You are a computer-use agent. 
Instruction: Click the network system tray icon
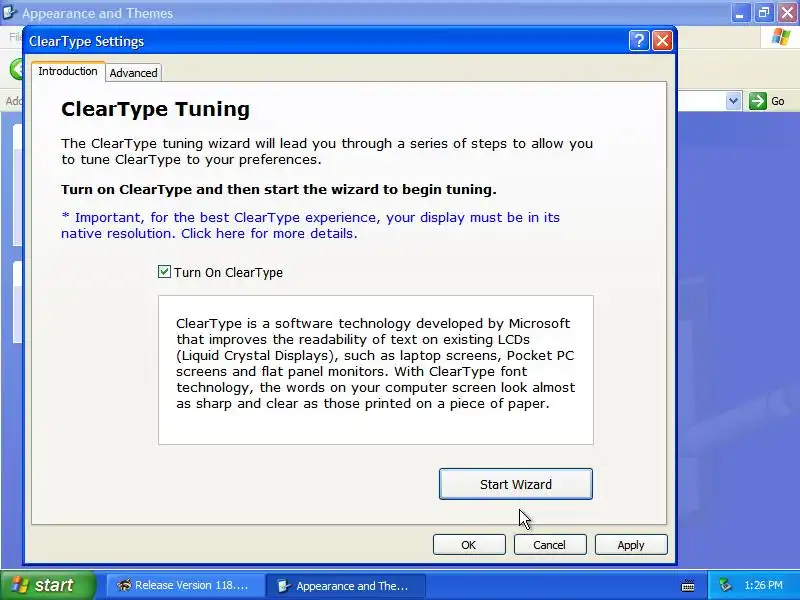pyautogui.click(x=725, y=585)
